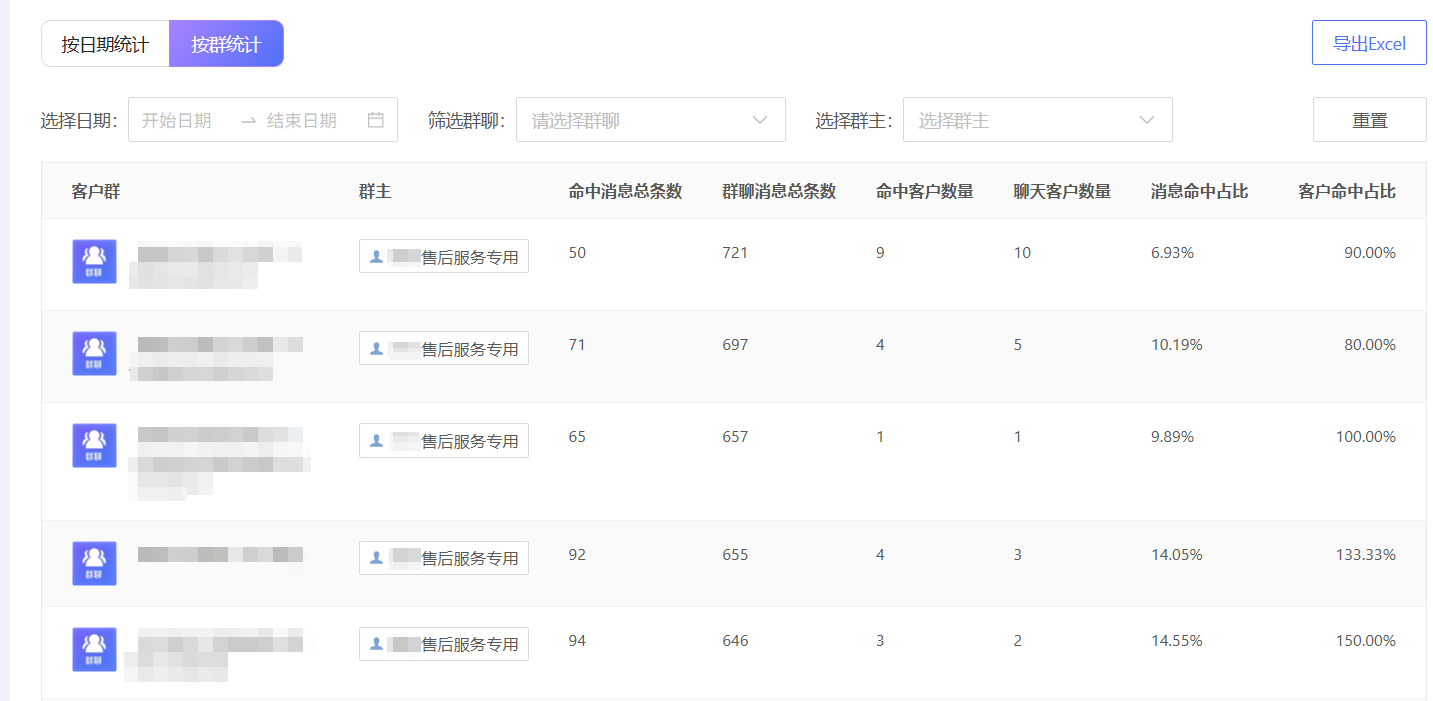Click the 消息命中占比 column header
The image size is (1433, 701).
pyautogui.click(x=1199, y=191)
